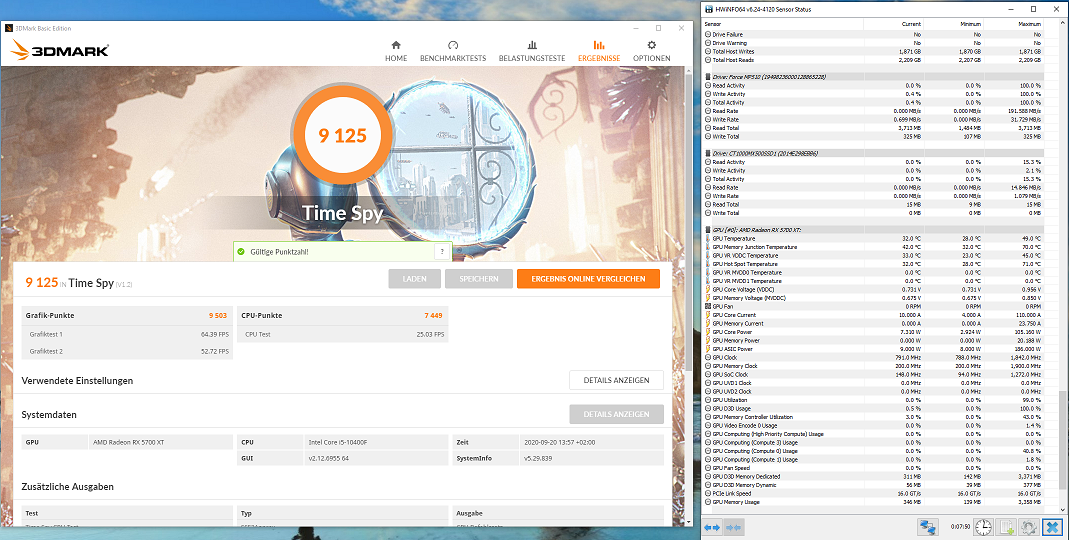Viewport: 1069px width, 540px height.
Task: Select the GPU SoC Clock row
Action: [x=873, y=374]
